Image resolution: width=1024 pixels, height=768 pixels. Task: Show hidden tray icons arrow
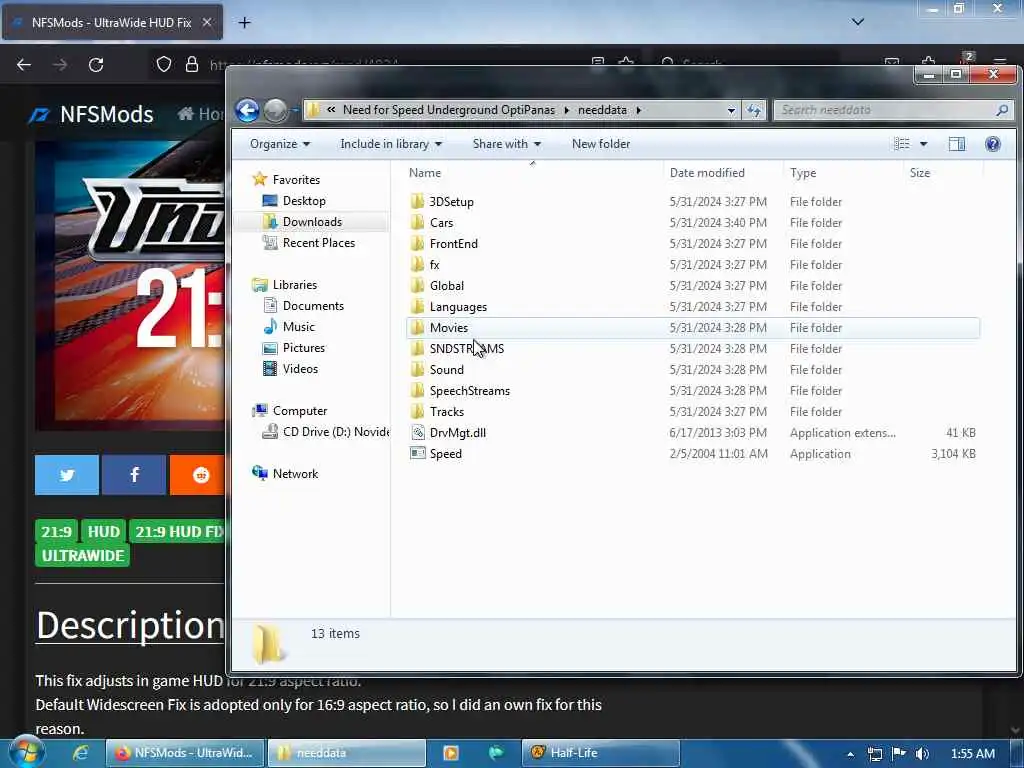850,754
